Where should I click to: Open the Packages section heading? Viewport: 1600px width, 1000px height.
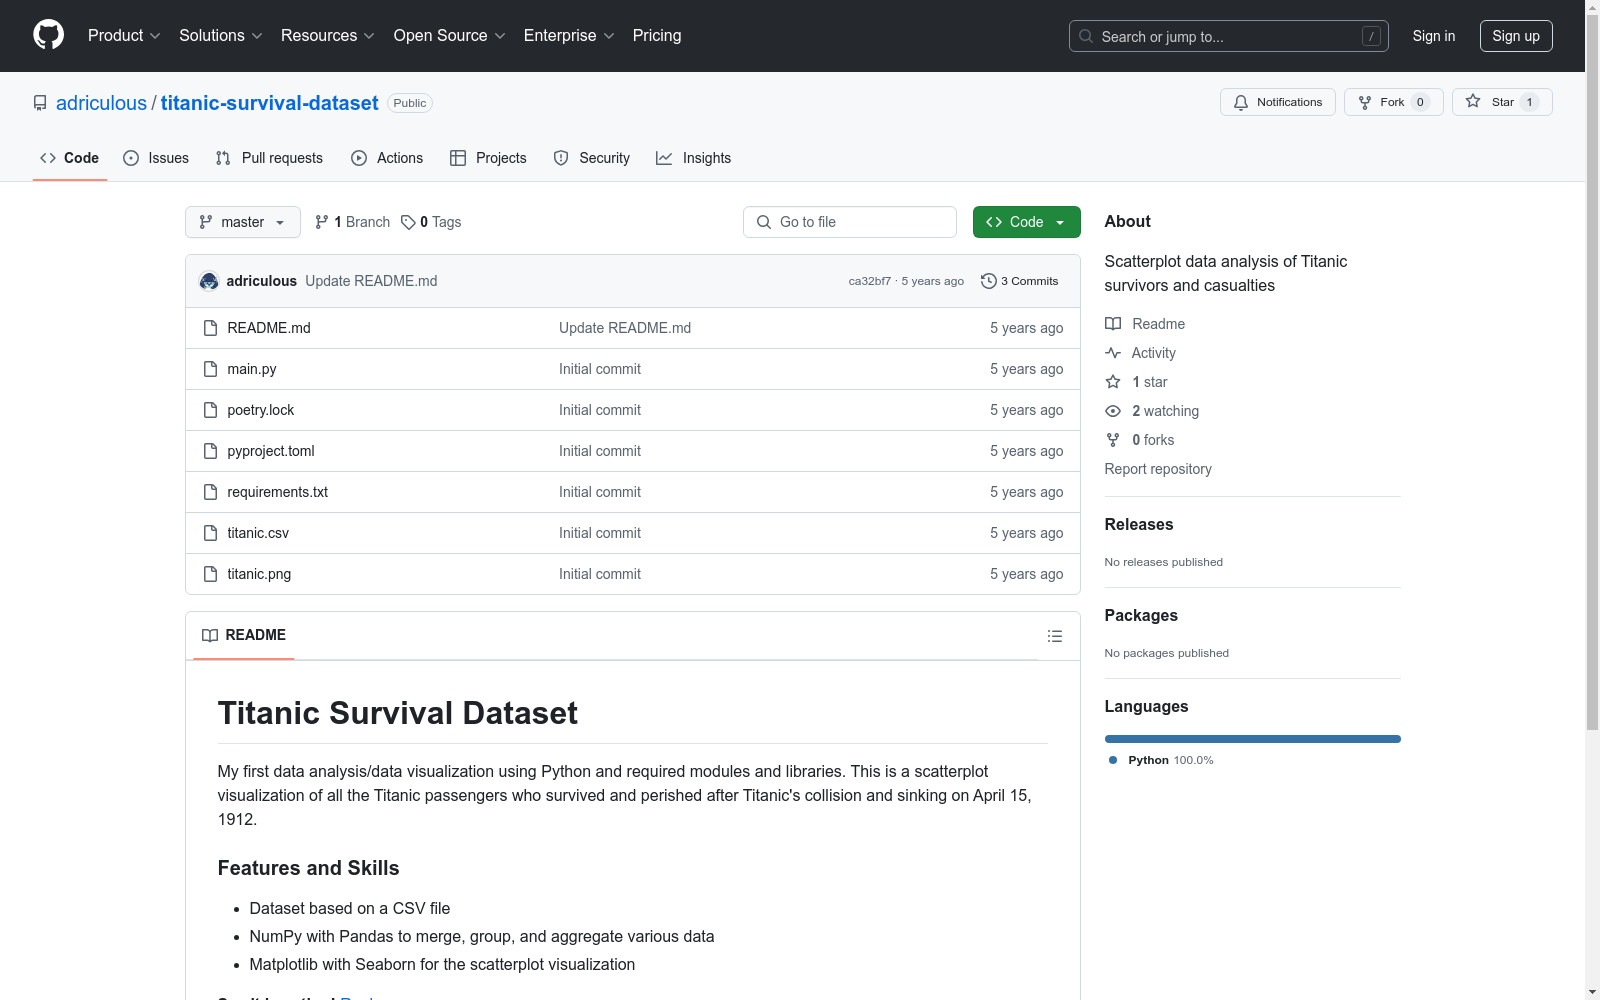coord(1141,615)
